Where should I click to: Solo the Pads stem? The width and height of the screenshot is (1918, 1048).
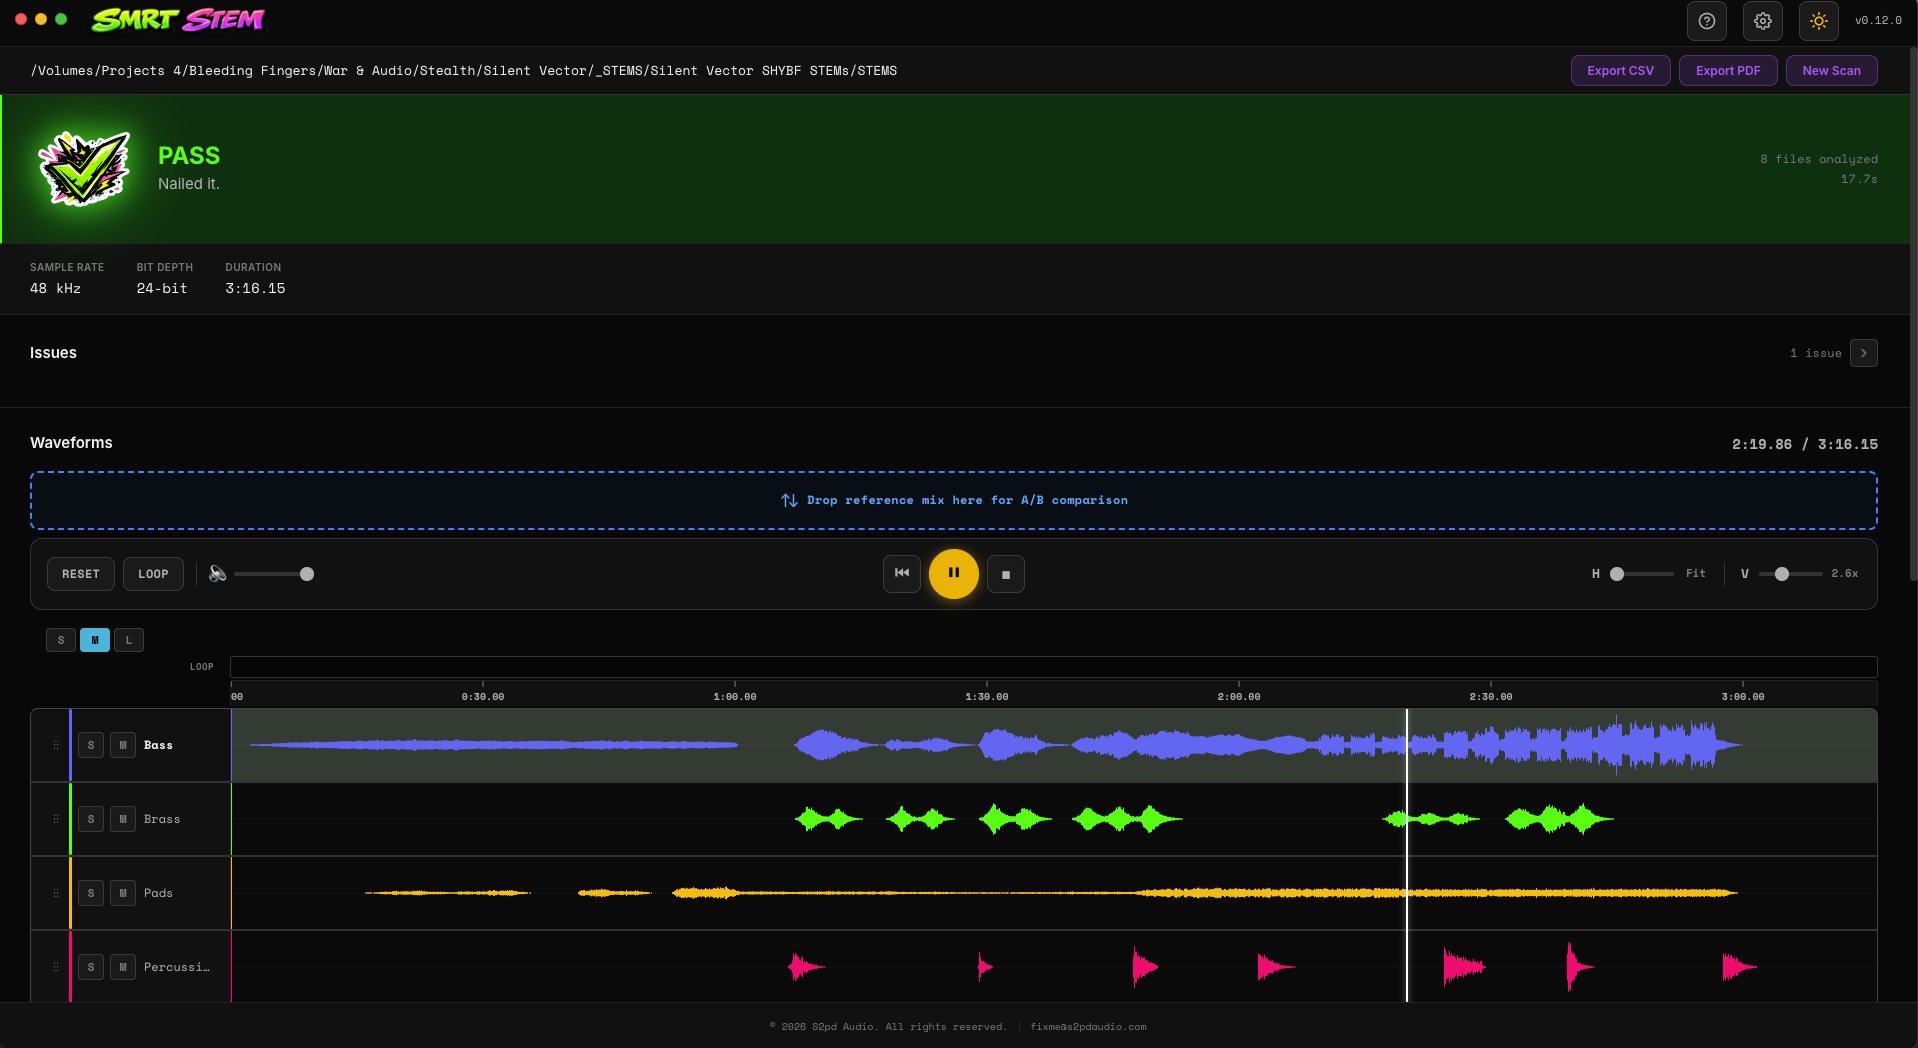pyautogui.click(x=91, y=893)
